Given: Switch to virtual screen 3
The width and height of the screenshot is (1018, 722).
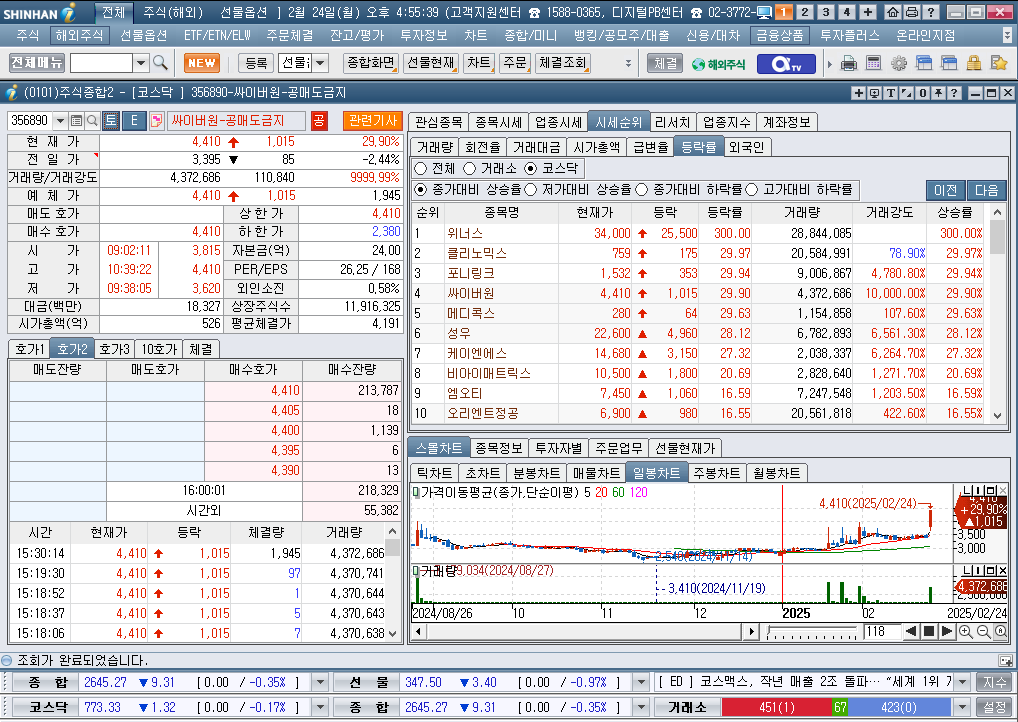Looking at the screenshot, I should [826, 12].
